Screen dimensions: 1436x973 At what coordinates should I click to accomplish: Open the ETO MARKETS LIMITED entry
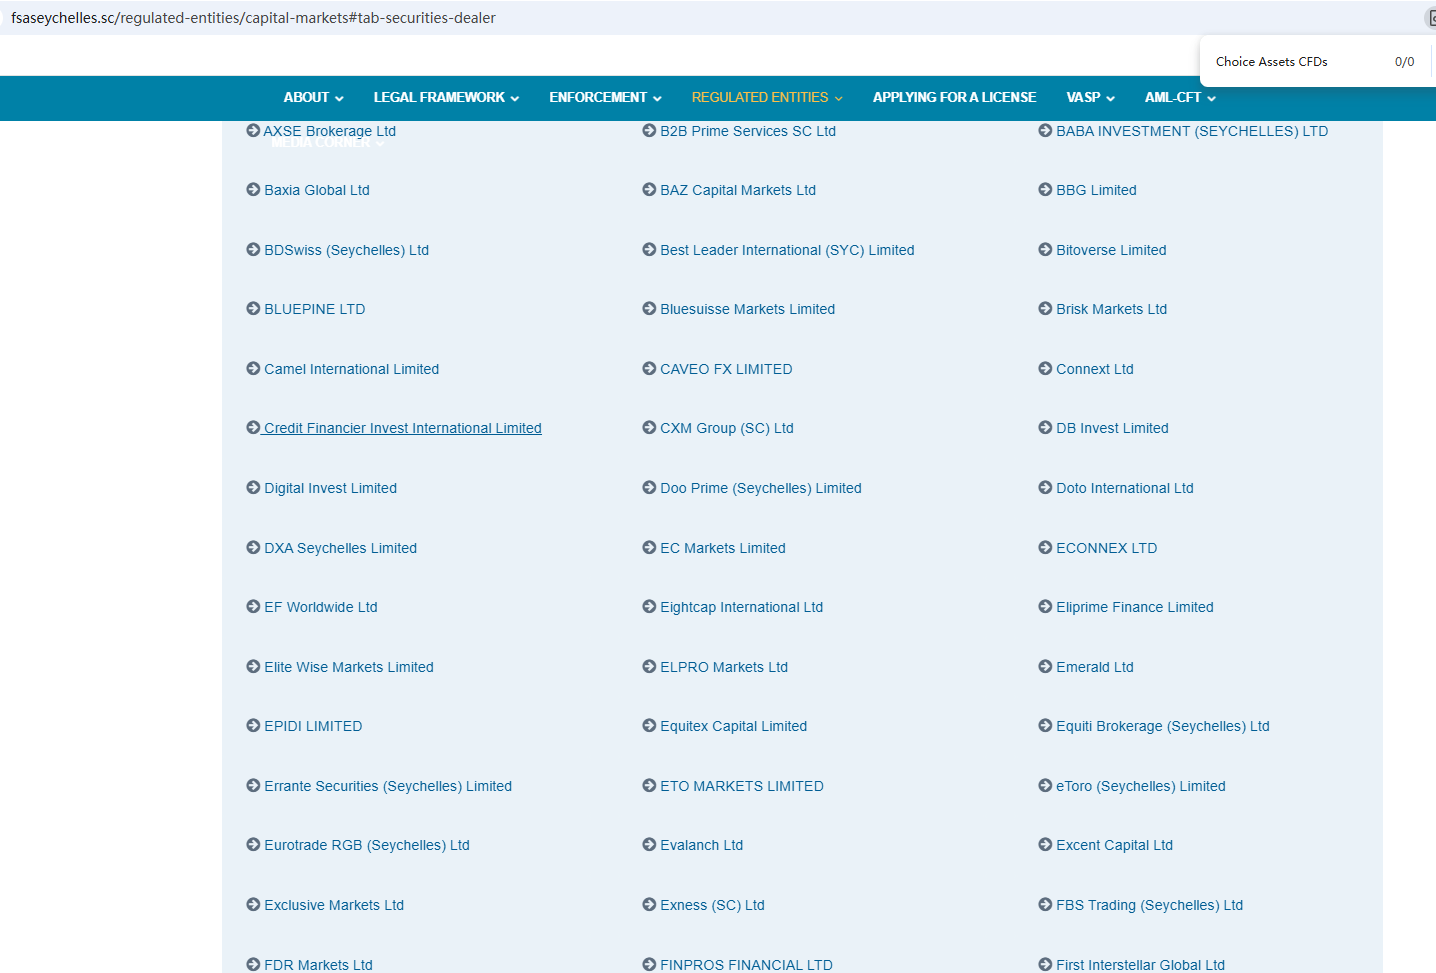point(742,786)
